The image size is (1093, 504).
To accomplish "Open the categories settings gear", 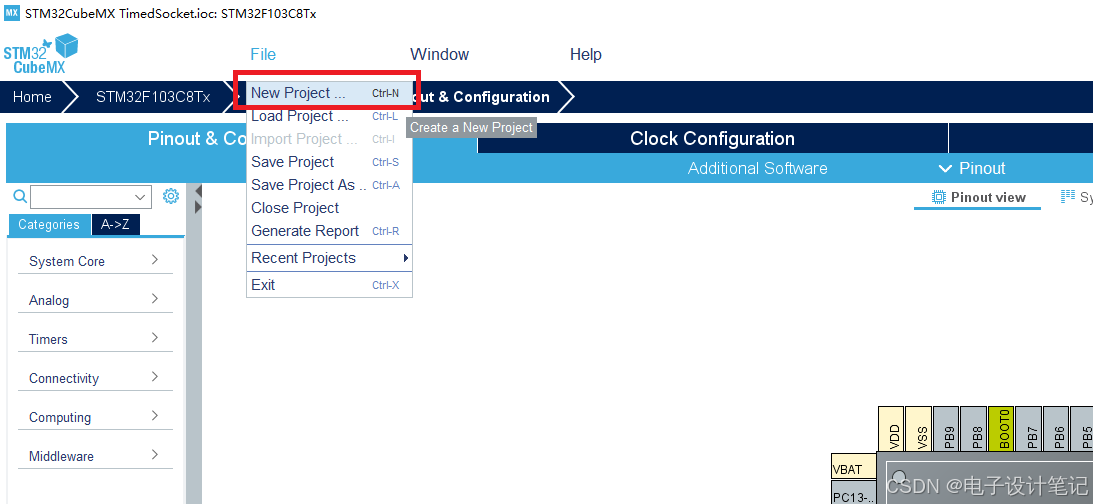I will coord(171,197).
